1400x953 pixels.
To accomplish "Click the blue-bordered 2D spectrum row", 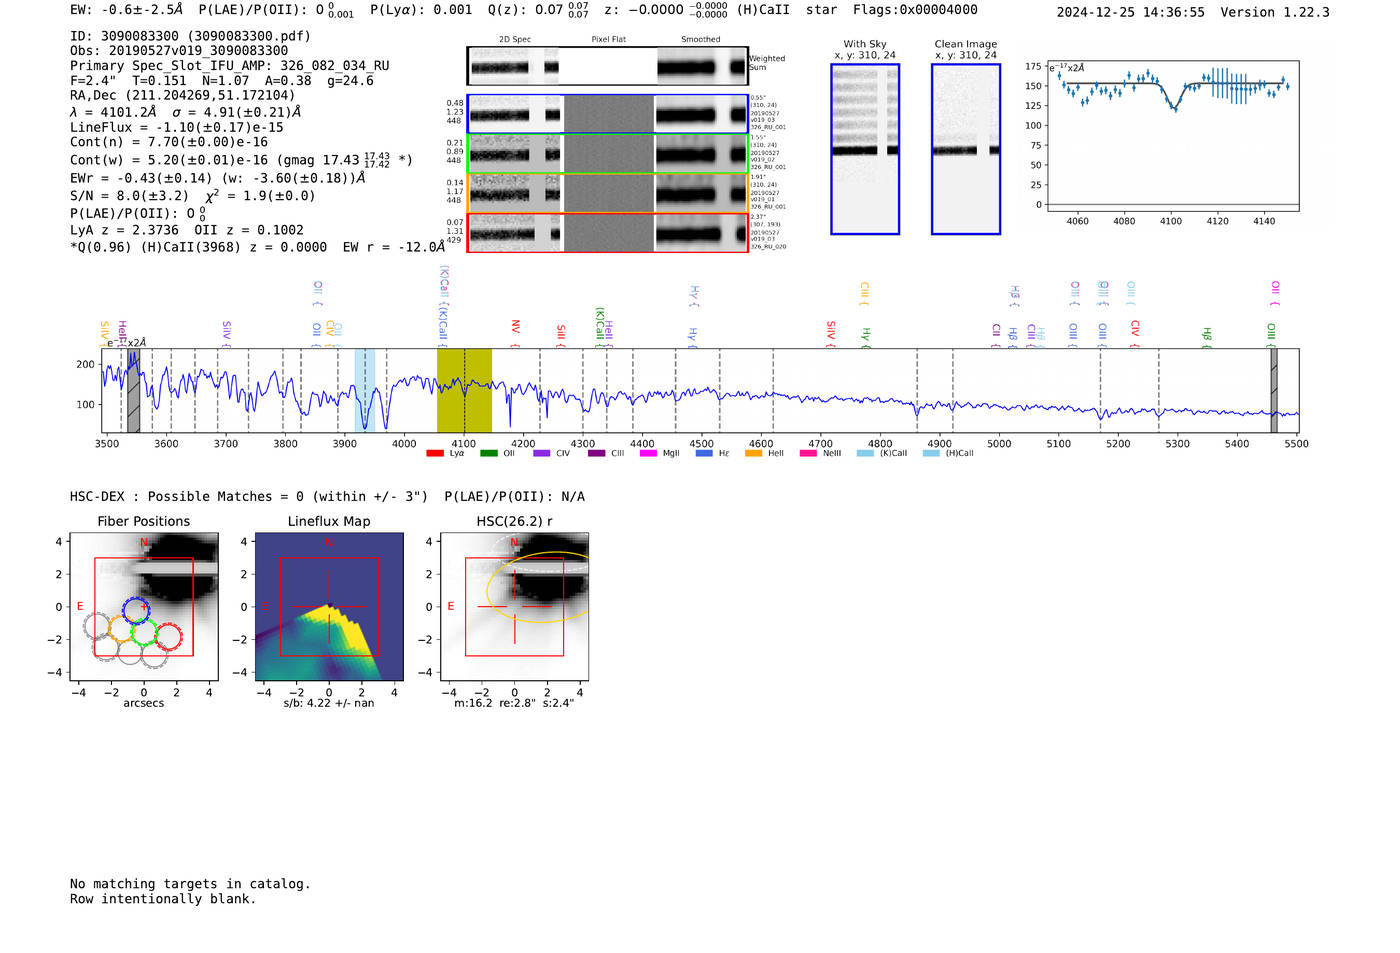I will point(607,114).
